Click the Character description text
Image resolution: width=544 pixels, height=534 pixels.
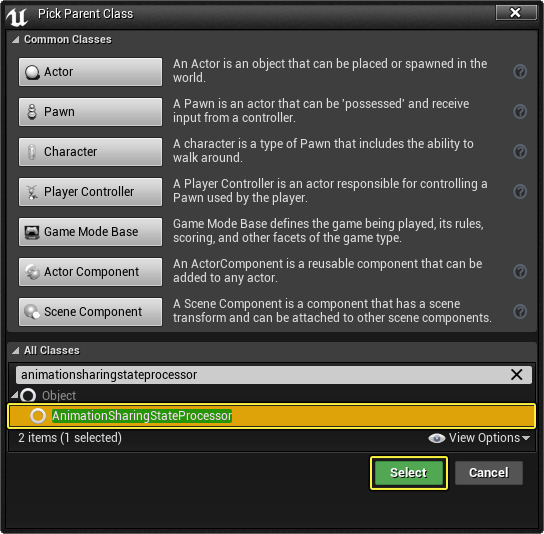pyautogui.click(x=323, y=151)
